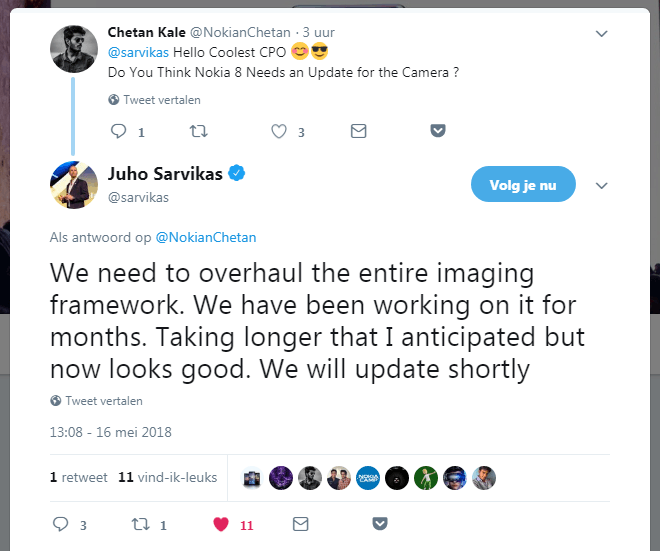This screenshot has width=660, height=551.
Task: Translate the main tweet with Tweet vertalen
Action: (x=104, y=401)
